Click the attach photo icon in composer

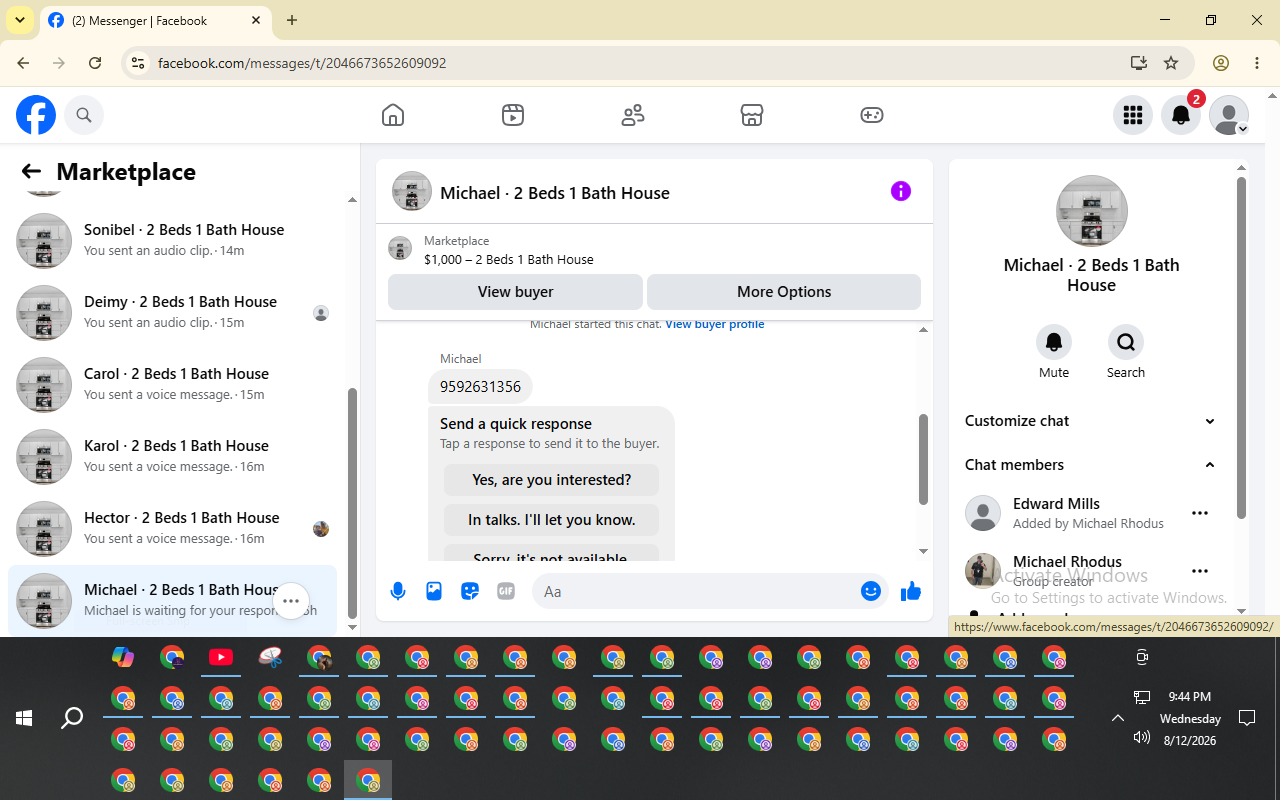[434, 591]
